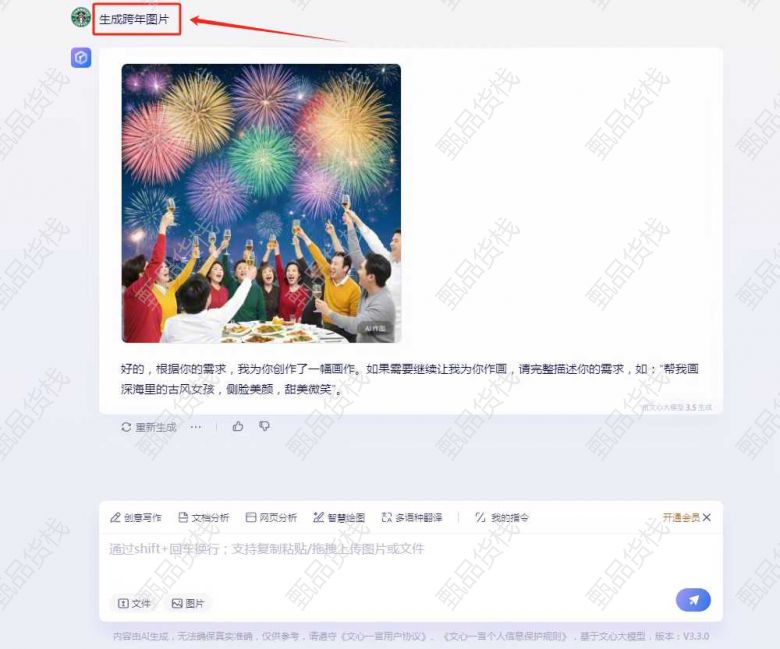Select the 多语种翻译 tool
Image resolution: width=780 pixels, height=649 pixels.
(x=412, y=518)
